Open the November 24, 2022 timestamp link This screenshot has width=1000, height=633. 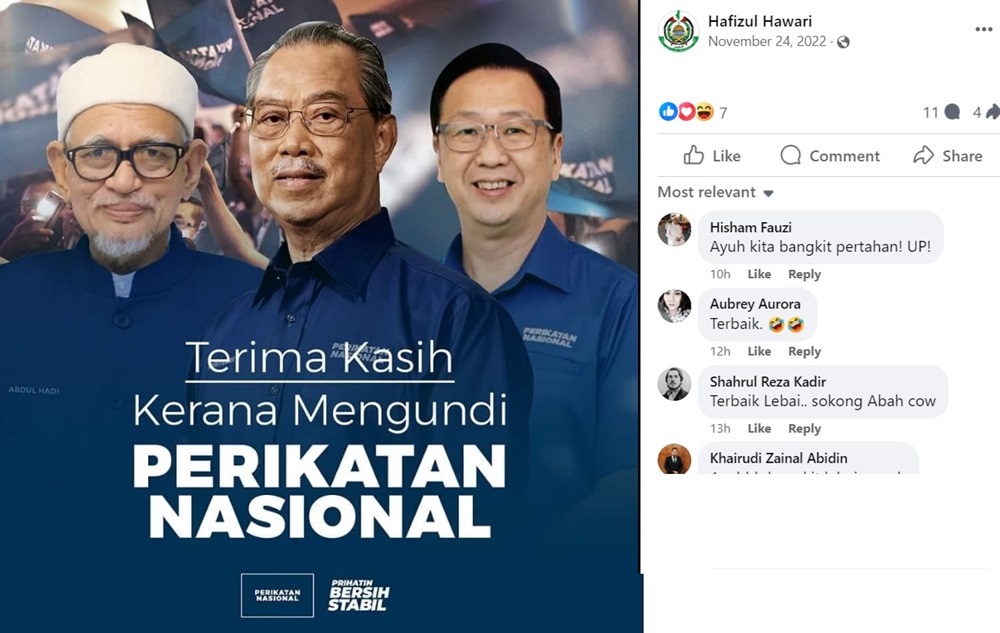click(767, 41)
